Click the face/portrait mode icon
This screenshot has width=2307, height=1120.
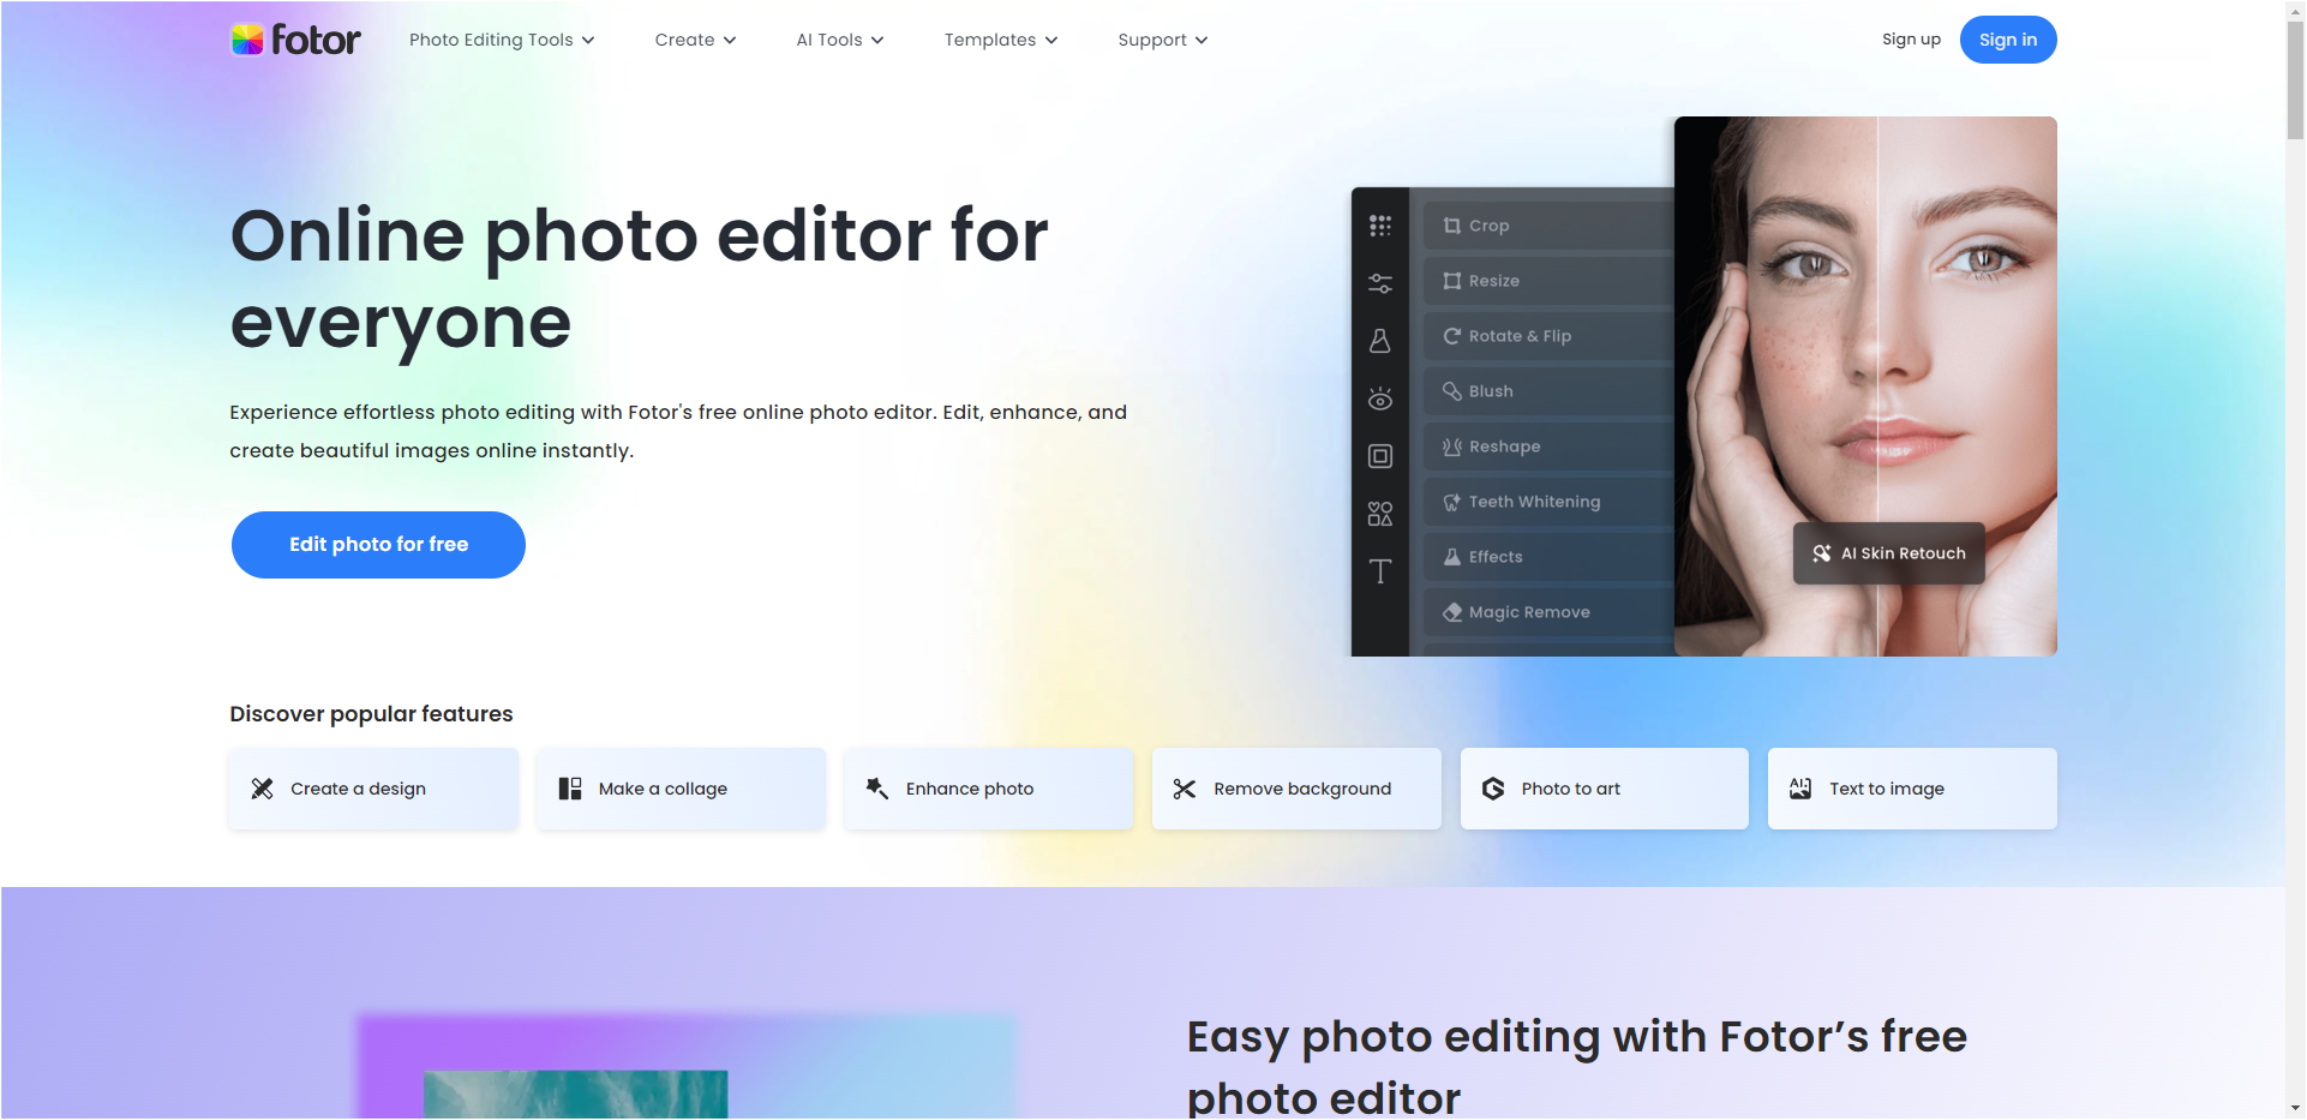pos(1380,399)
